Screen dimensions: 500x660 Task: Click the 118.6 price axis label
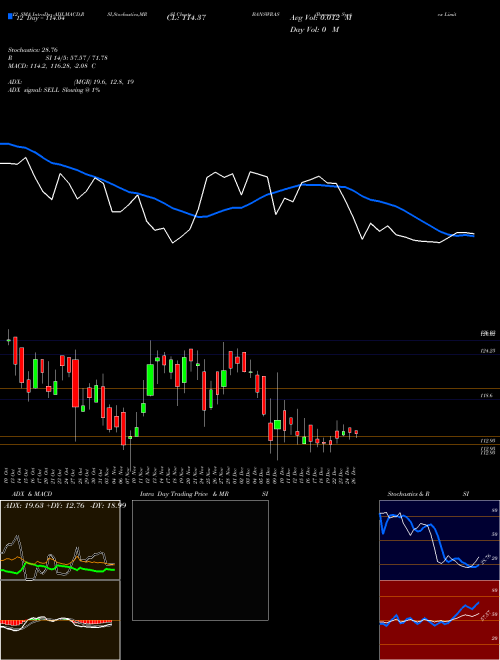[x=487, y=396]
